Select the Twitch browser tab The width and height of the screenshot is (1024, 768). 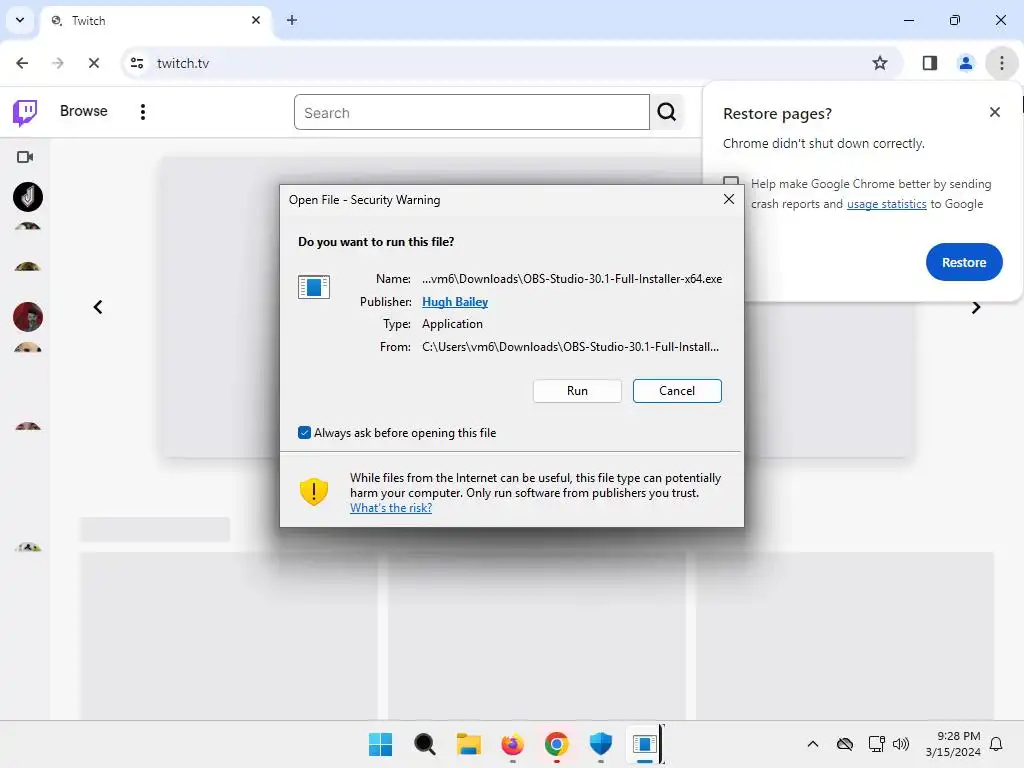155,20
